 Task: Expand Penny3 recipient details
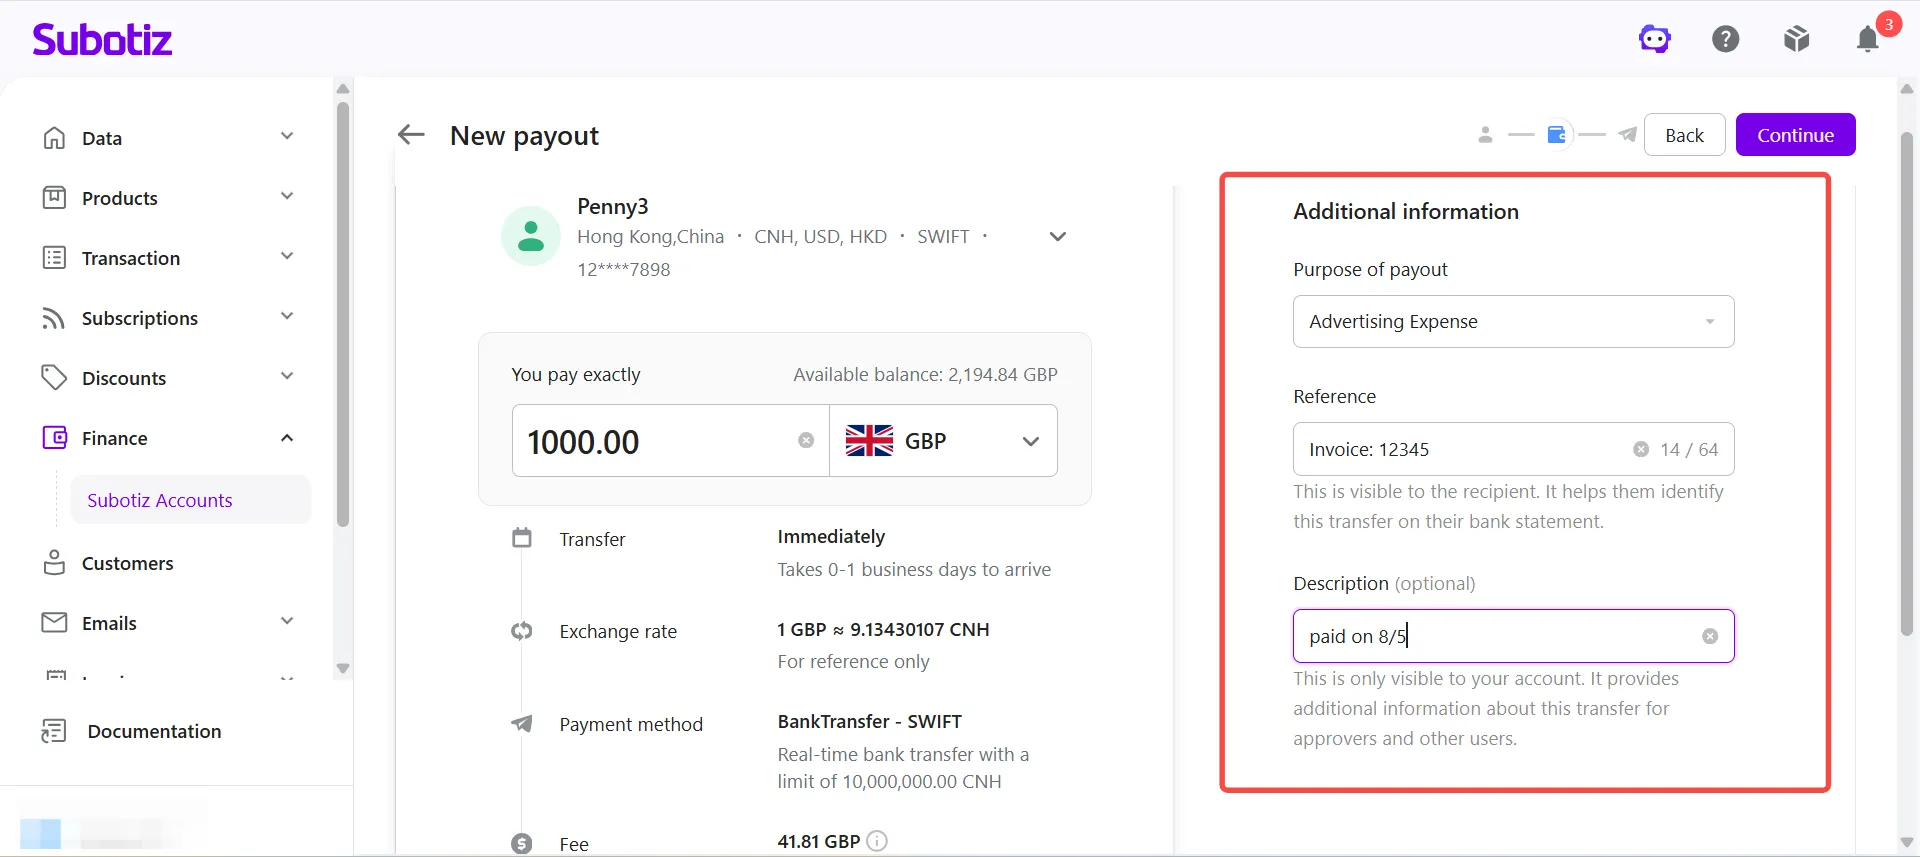[x=1058, y=237]
